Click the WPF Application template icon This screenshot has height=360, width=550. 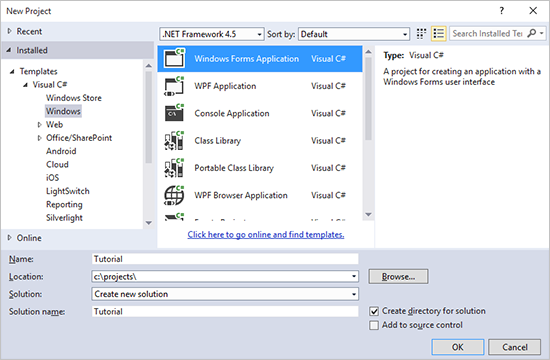coord(174,86)
